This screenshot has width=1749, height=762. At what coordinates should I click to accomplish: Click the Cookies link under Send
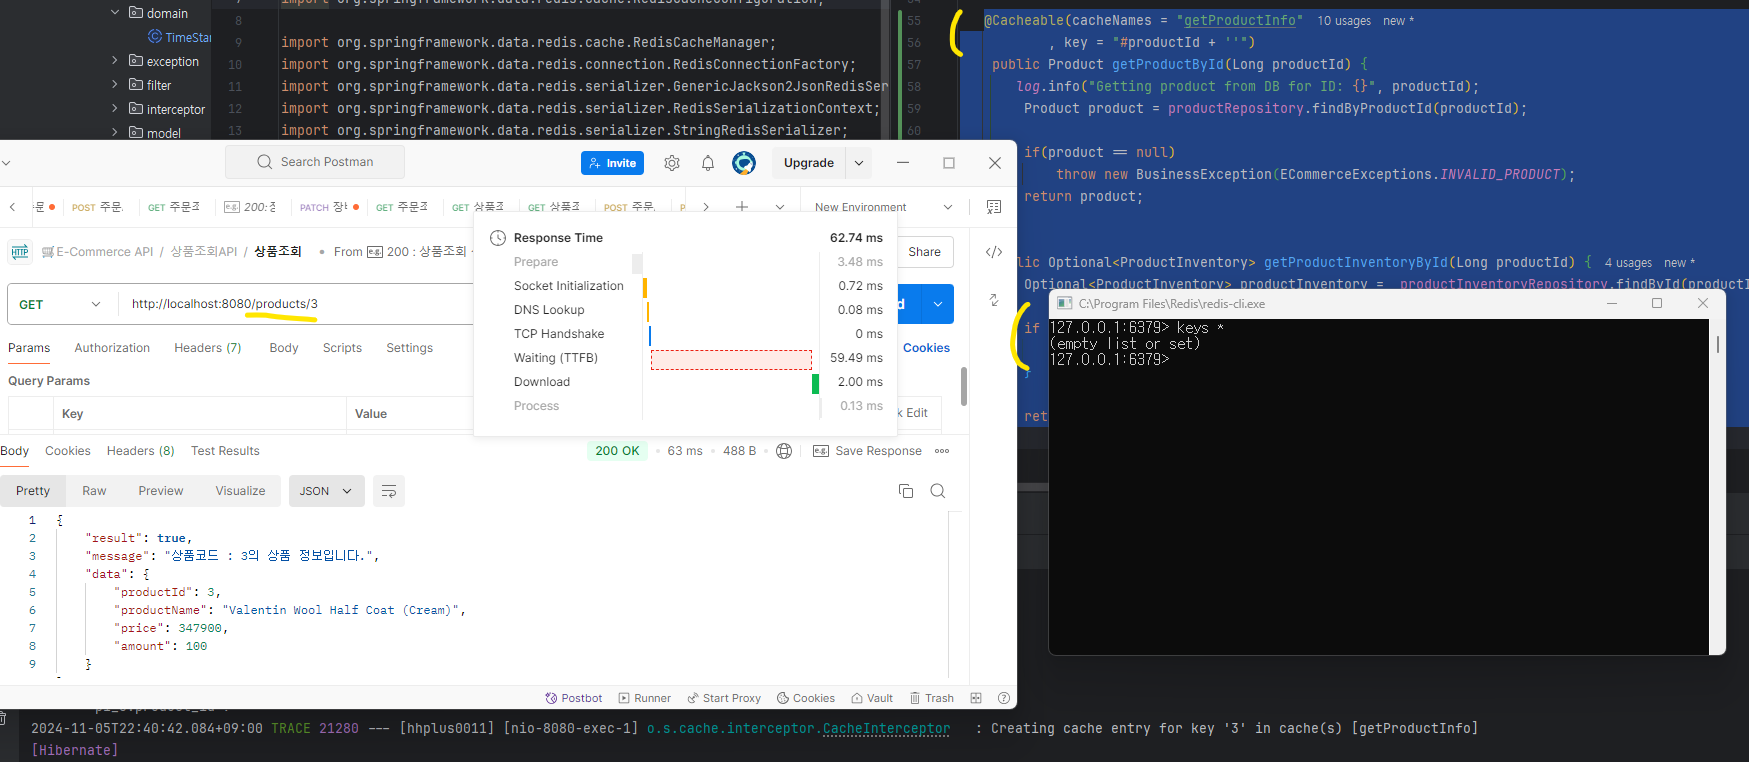point(926,348)
